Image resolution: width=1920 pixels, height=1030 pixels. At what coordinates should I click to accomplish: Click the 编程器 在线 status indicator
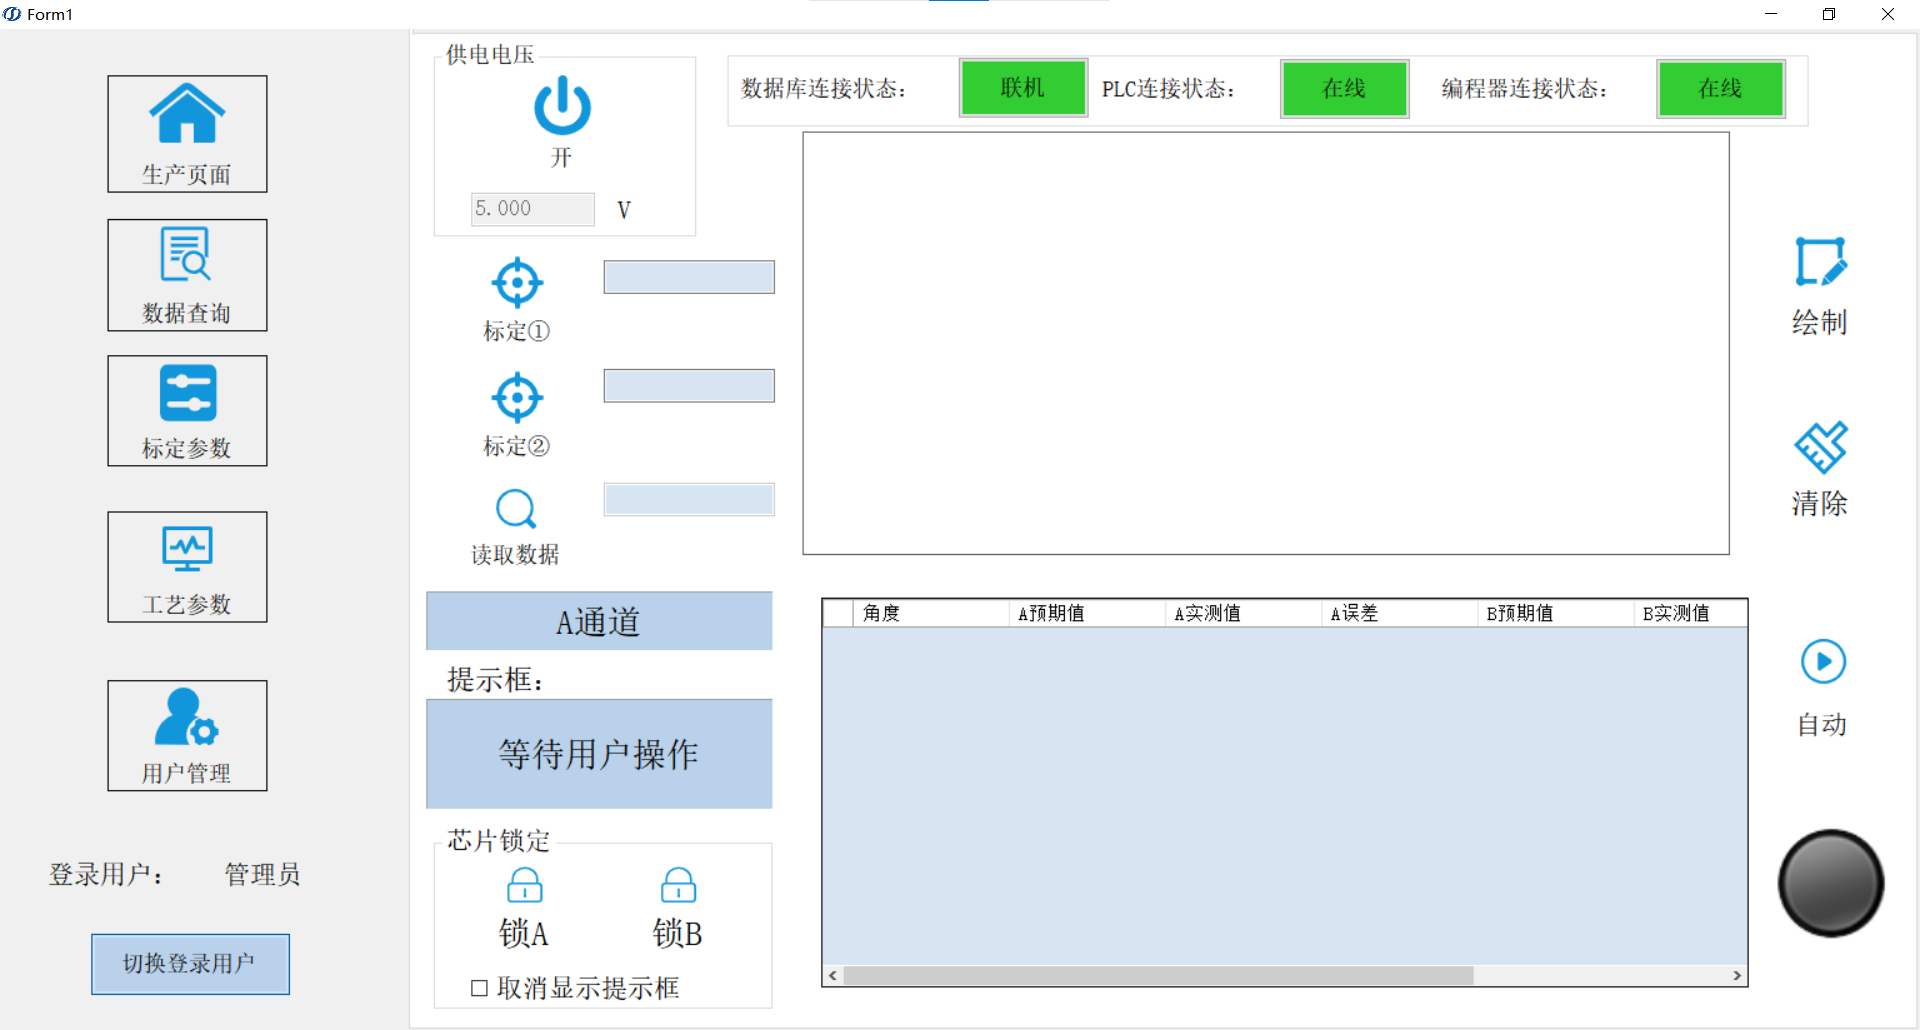(x=1720, y=89)
